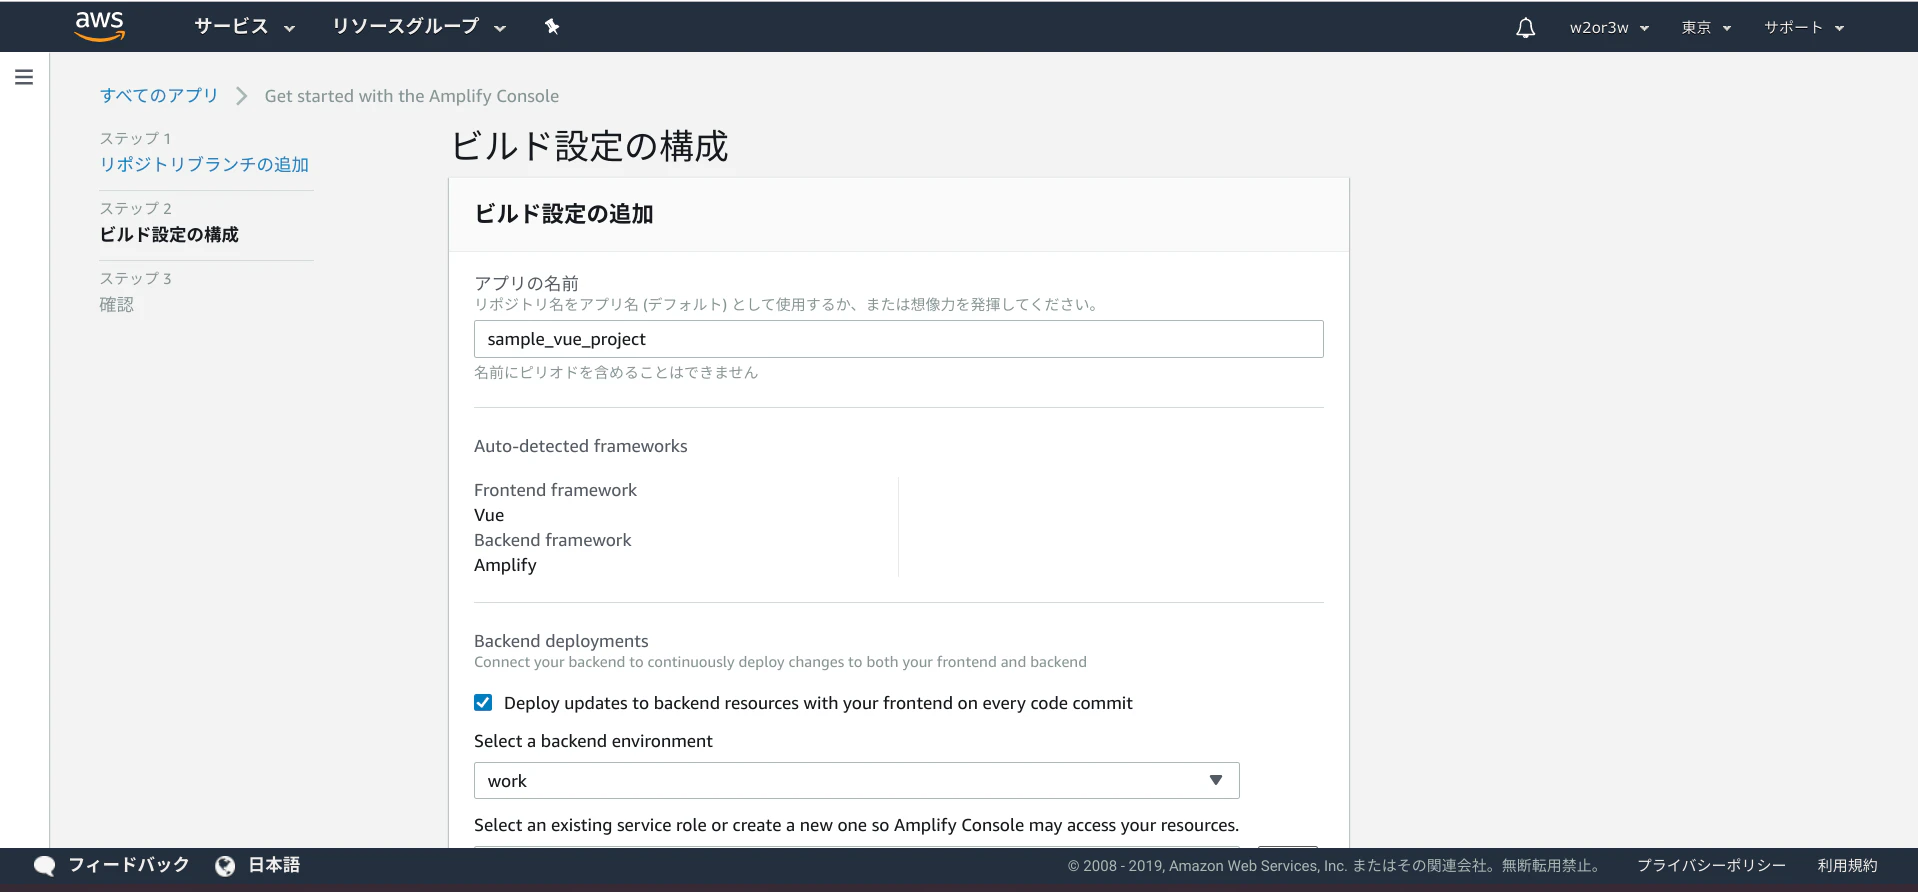Viewport: 1918px width, 892px height.
Task: Click the フィードバック button label
Action: (129, 866)
